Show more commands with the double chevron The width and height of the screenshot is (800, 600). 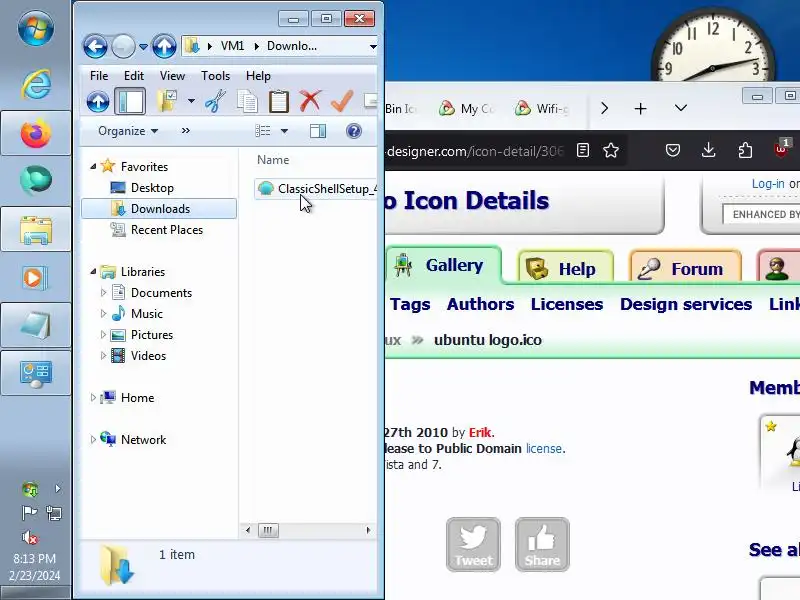point(186,131)
